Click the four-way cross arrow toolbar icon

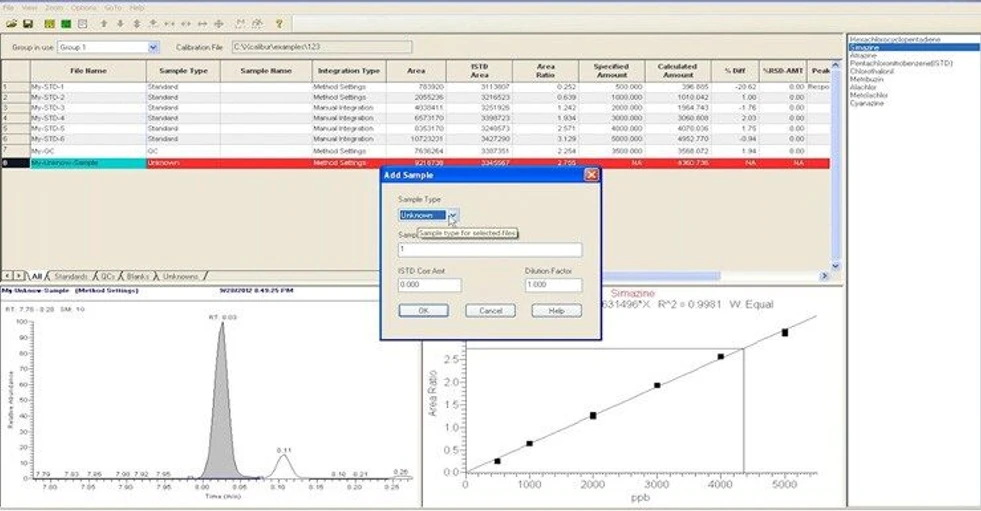click(x=218, y=24)
